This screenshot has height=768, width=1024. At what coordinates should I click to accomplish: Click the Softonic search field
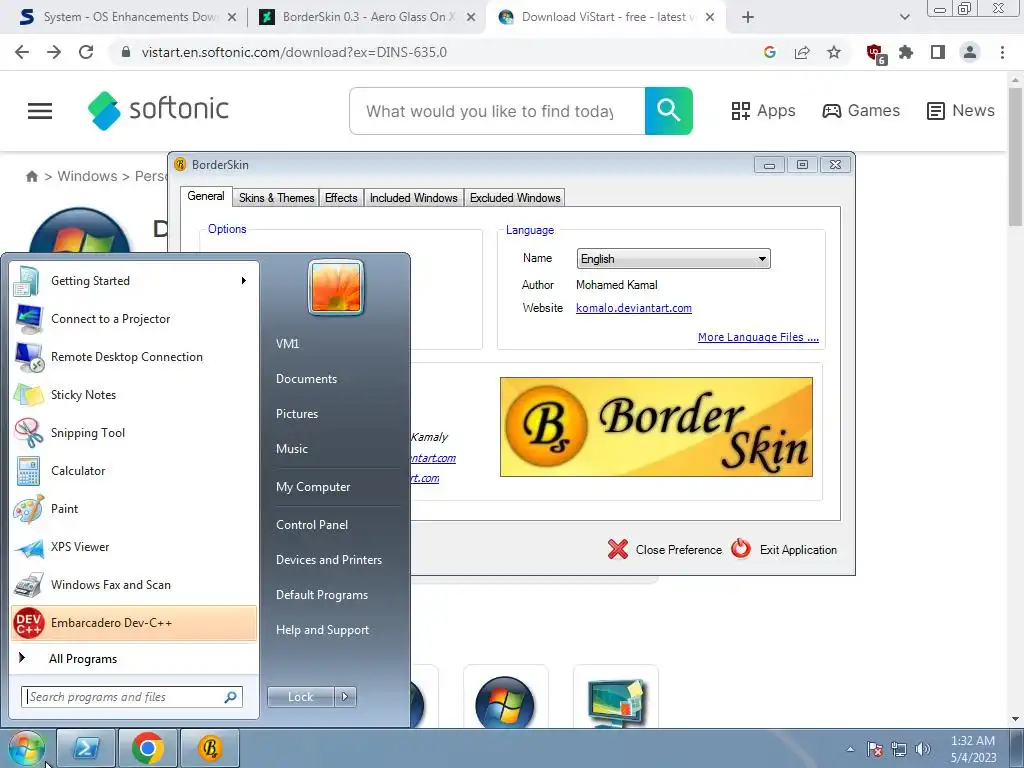(497, 111)
